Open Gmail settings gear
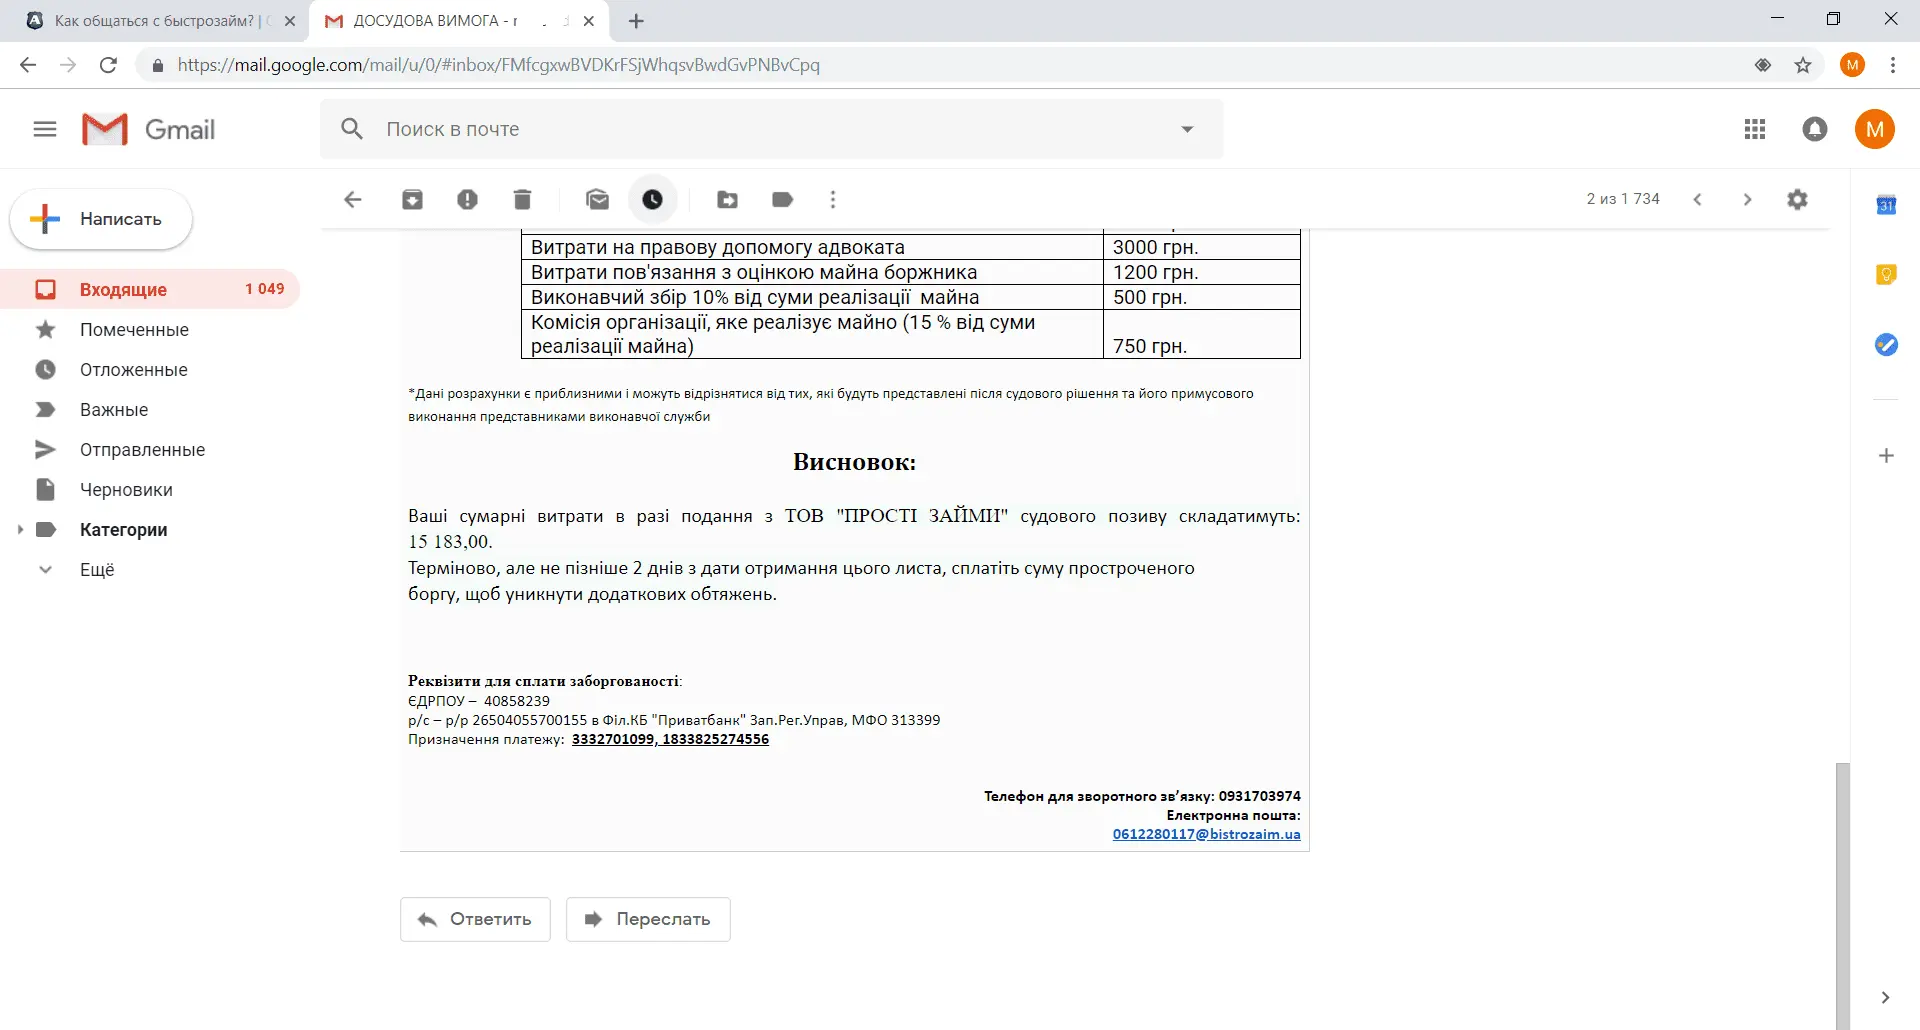Screen dimensions: 1920x1030 [1797, 199]
